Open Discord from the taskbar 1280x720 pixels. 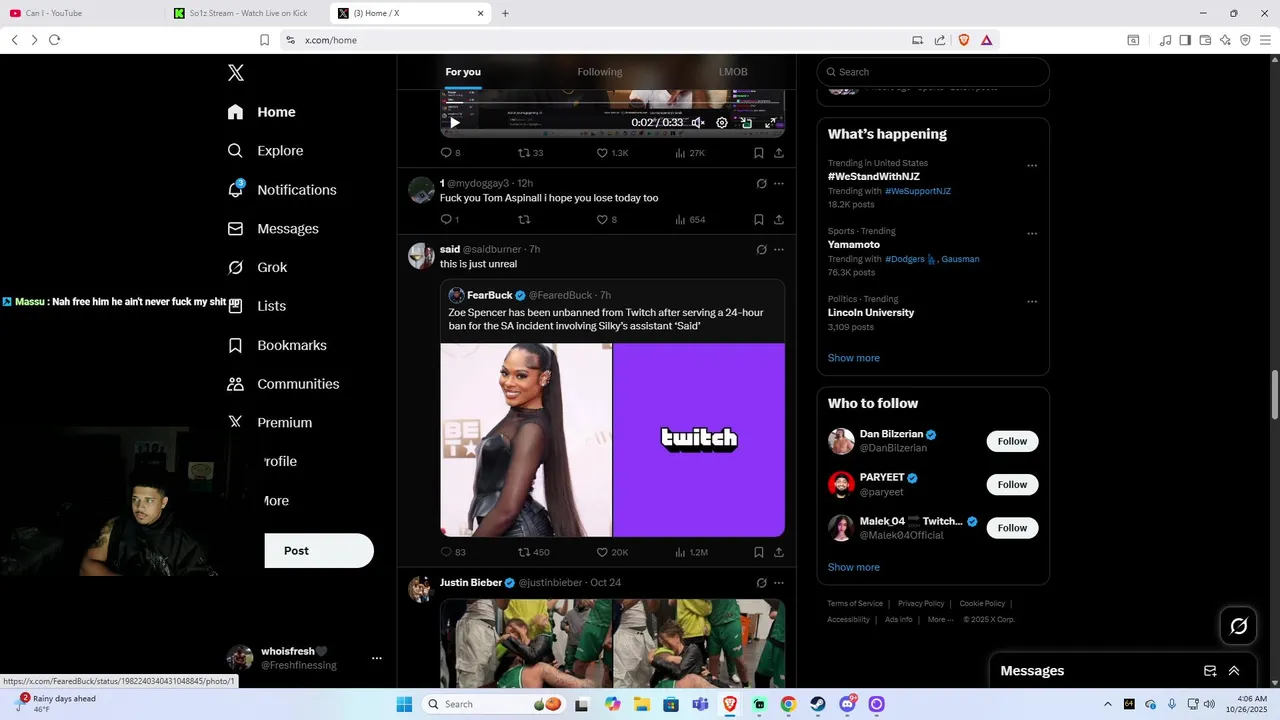[847, 704]
